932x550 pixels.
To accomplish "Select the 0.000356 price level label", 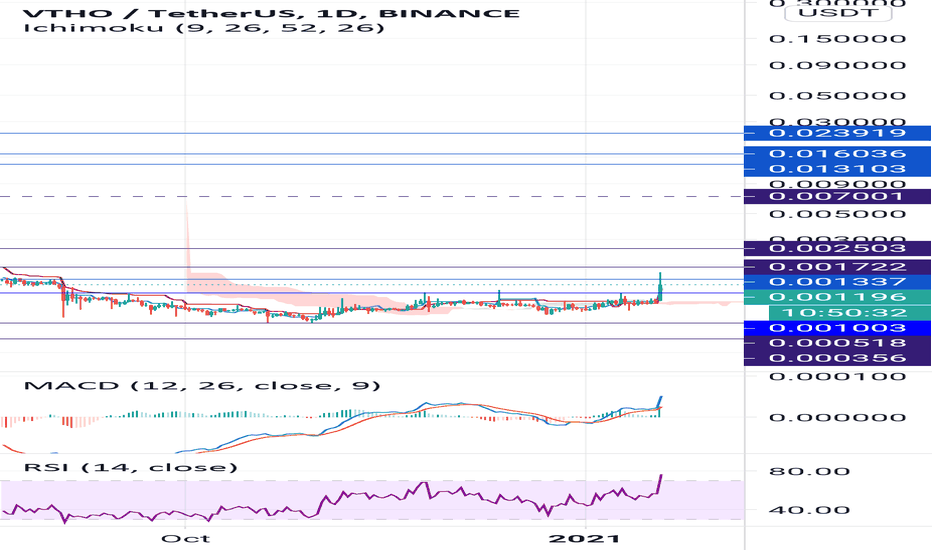I will (837, 358).
